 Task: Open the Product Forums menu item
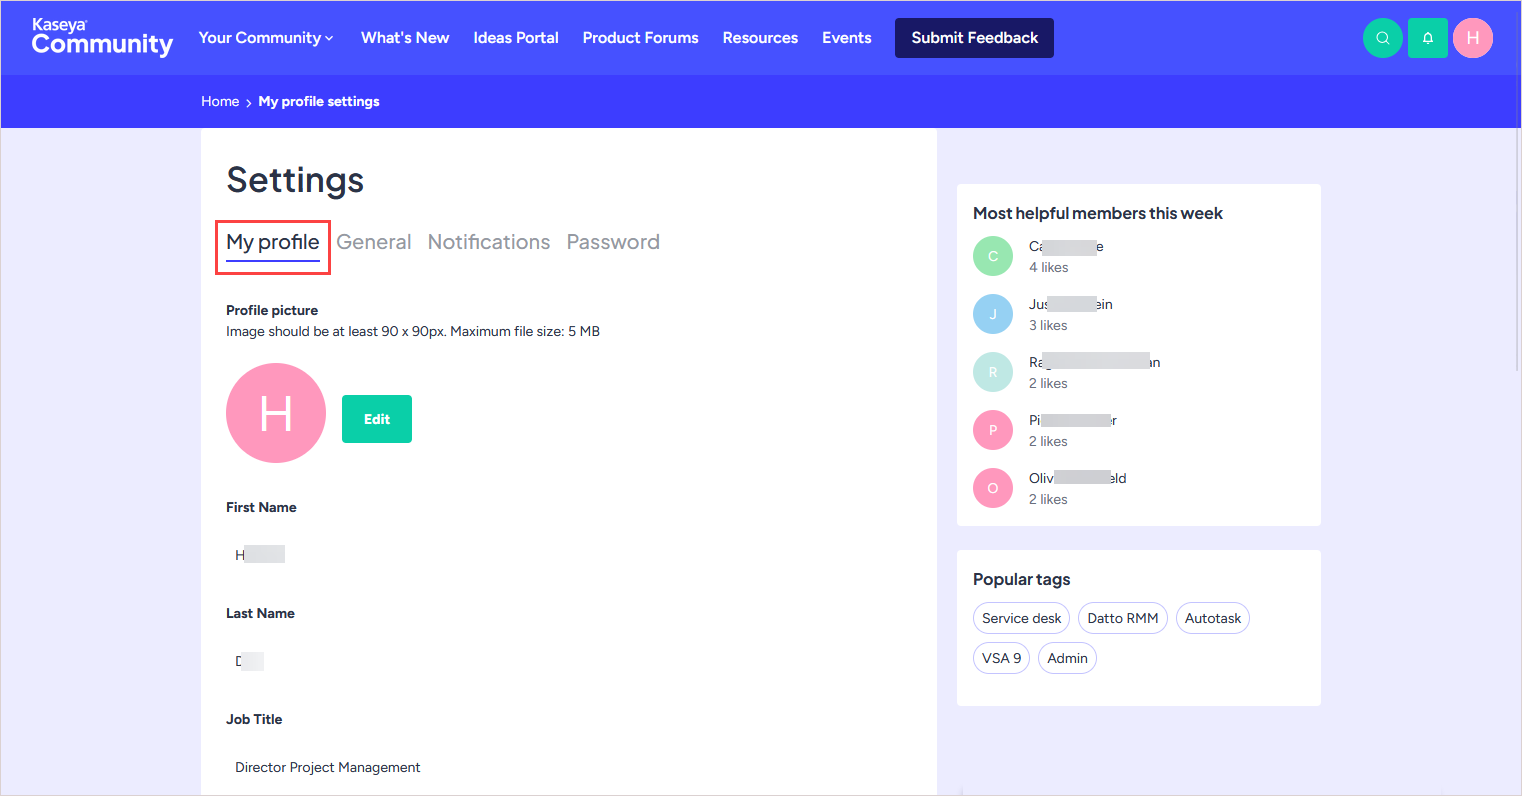[640, 38]
